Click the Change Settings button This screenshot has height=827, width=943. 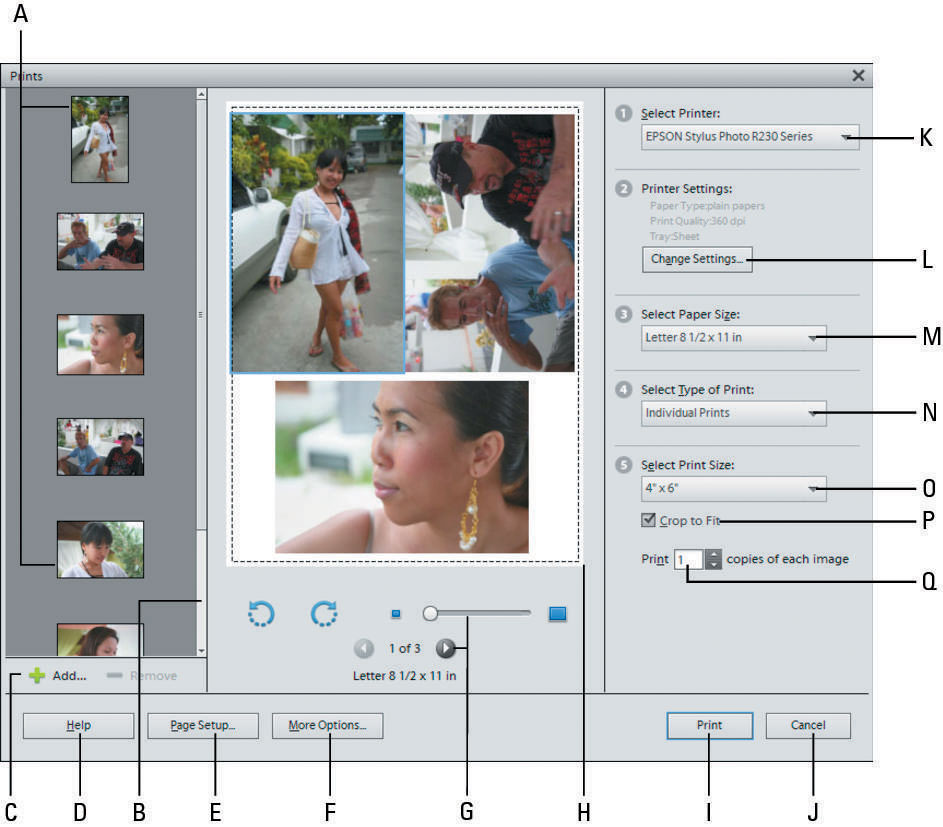[696, 260]
